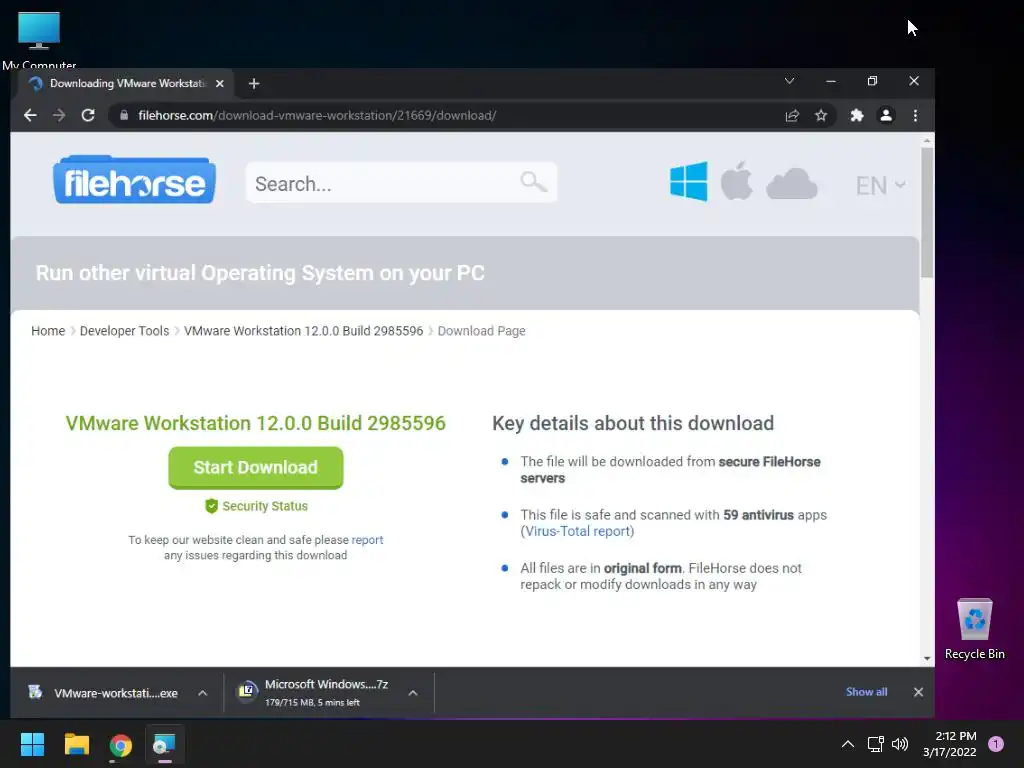Open the Chrome profile icon
This screenshot has width=1024, height=768.
(x=886, y=116)
